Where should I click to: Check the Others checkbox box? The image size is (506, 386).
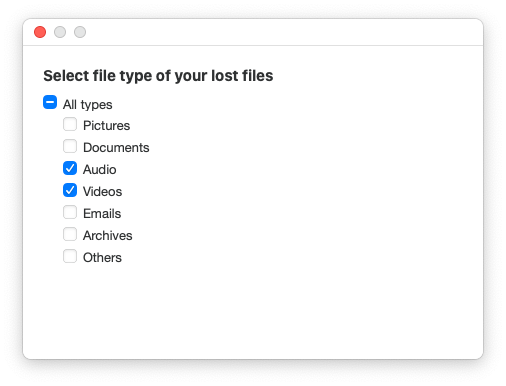coord(70,256)
